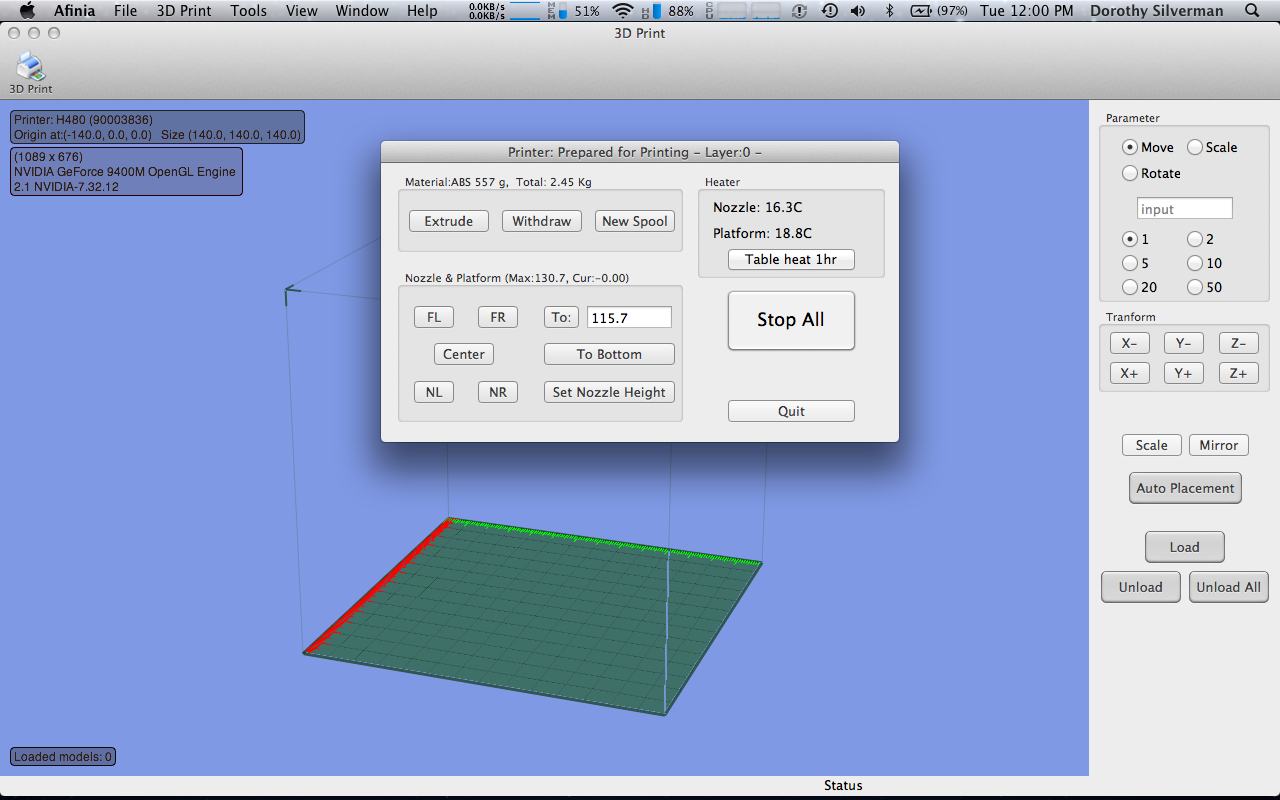The height and width of the screenshot is (800, 1280).
Task: Click the Loaded models: 0 label
Action: 63,757
